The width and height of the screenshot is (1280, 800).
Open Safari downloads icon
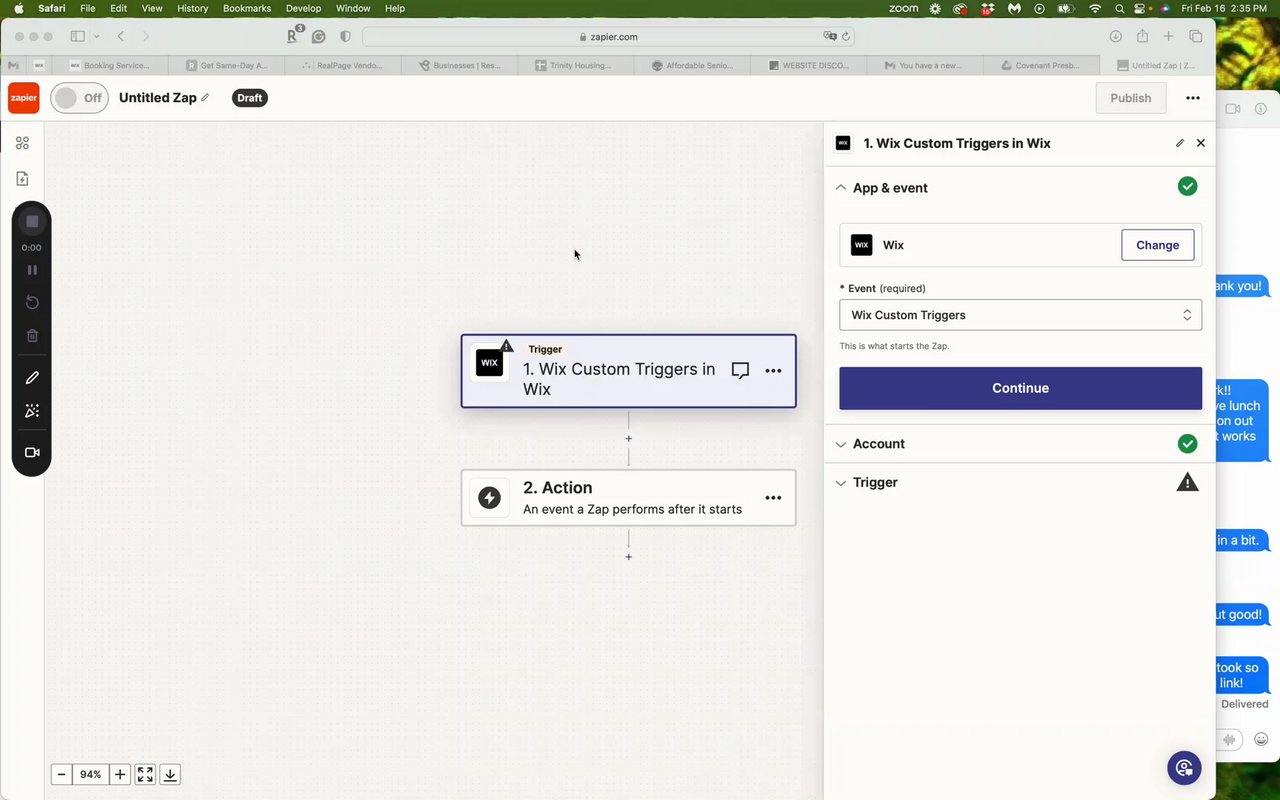point(1115,36)
